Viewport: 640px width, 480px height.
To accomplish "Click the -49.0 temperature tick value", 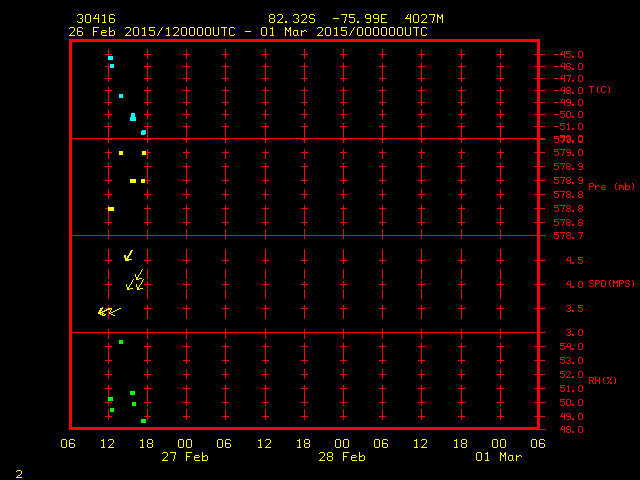I will tap(569, 102).
